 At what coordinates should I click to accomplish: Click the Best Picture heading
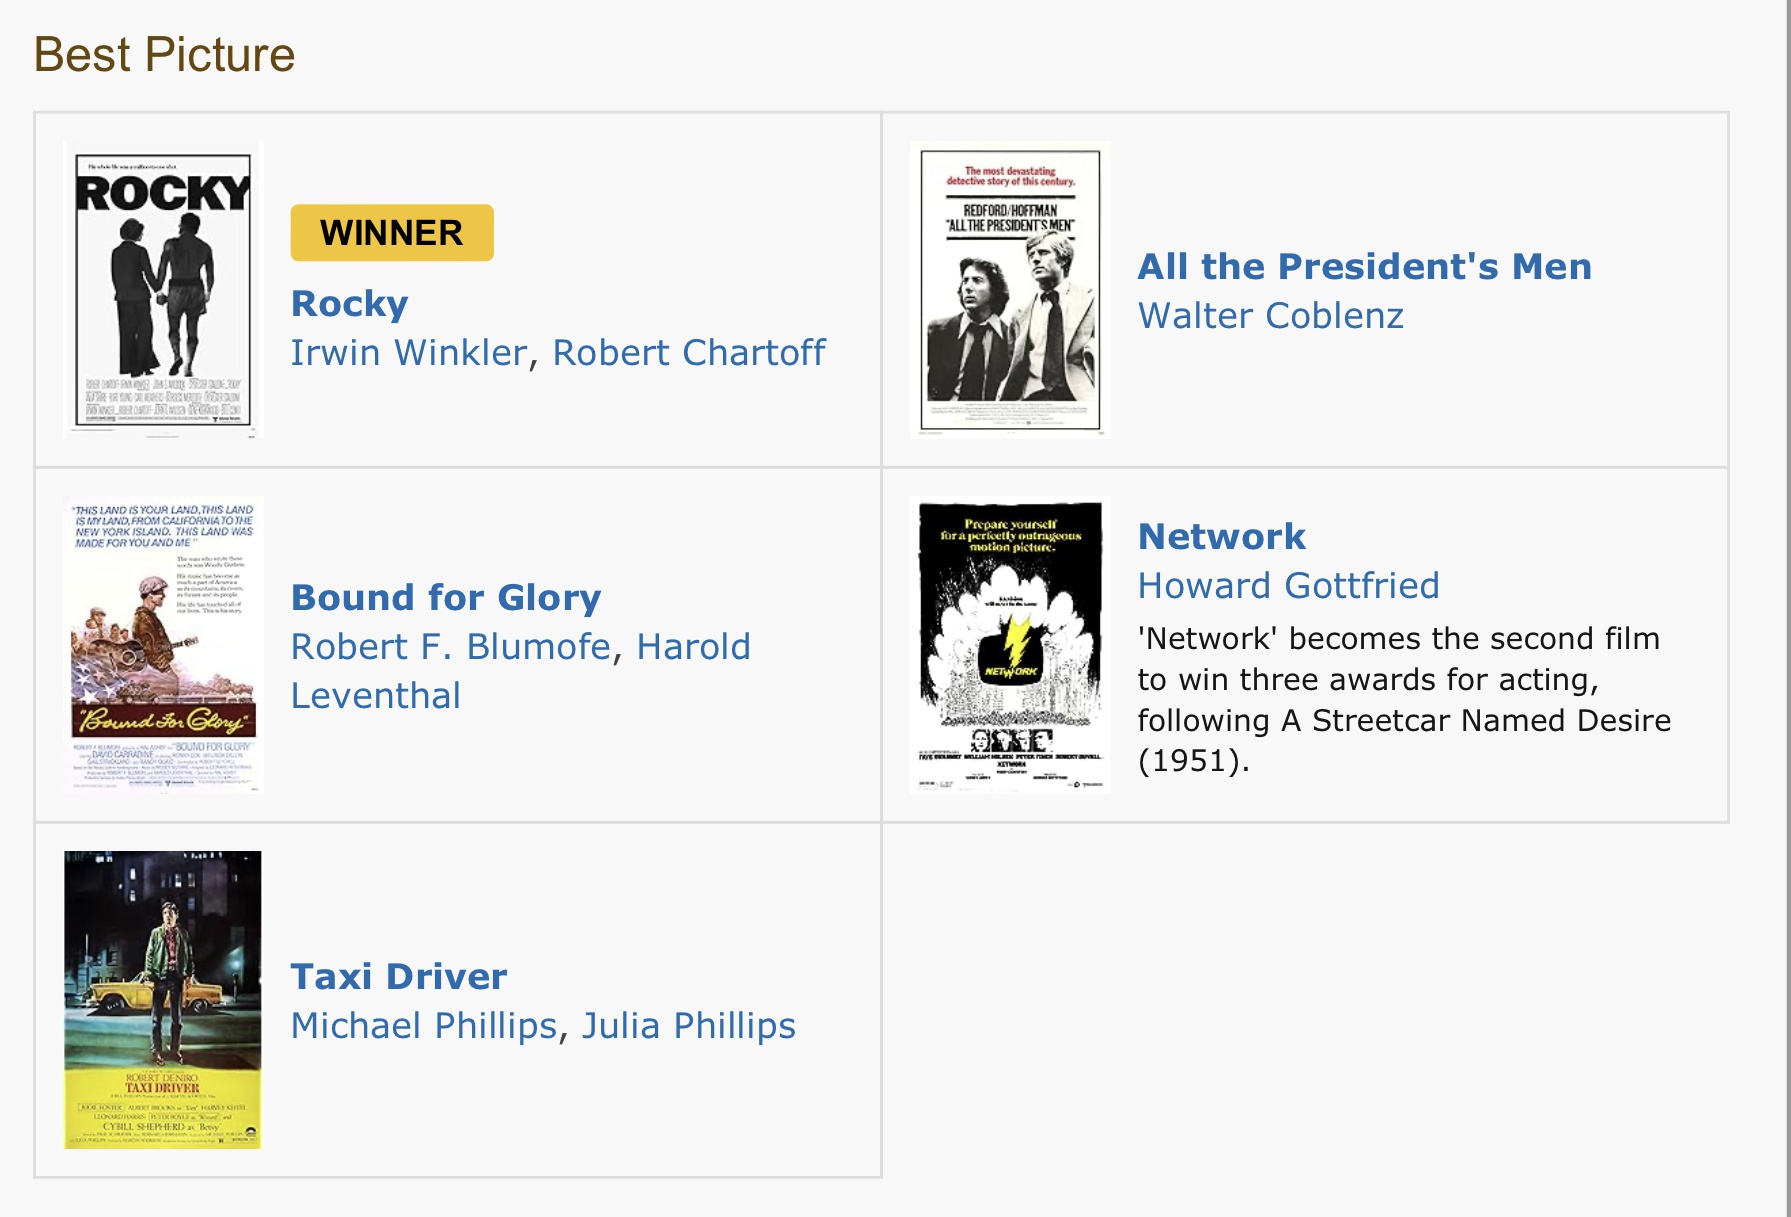[x=164, y=55]
